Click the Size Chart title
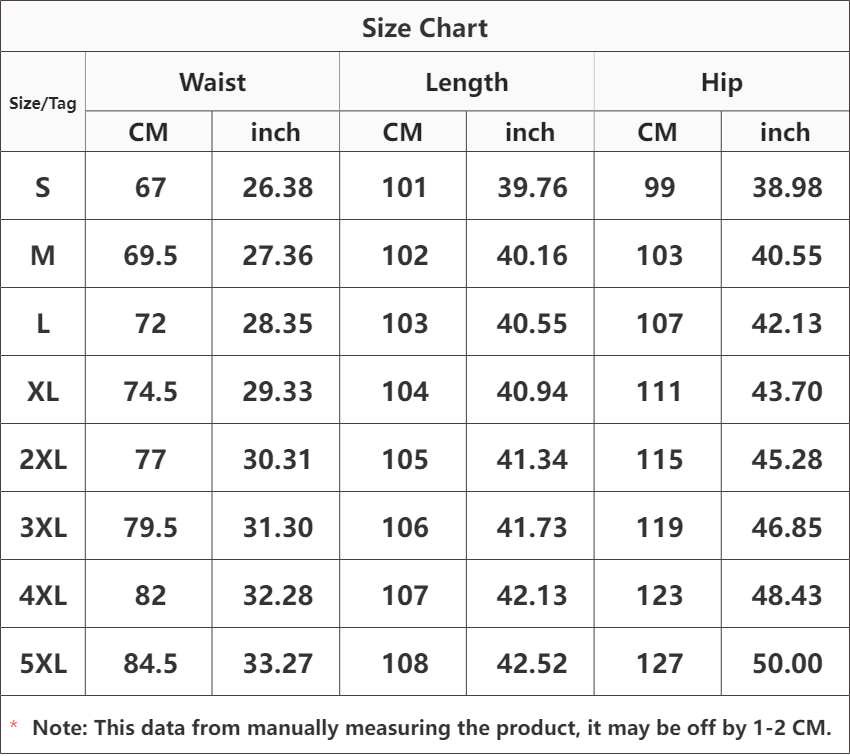Image resolution: width=850 pixels, height=756 pixels. tap(424, 28)
